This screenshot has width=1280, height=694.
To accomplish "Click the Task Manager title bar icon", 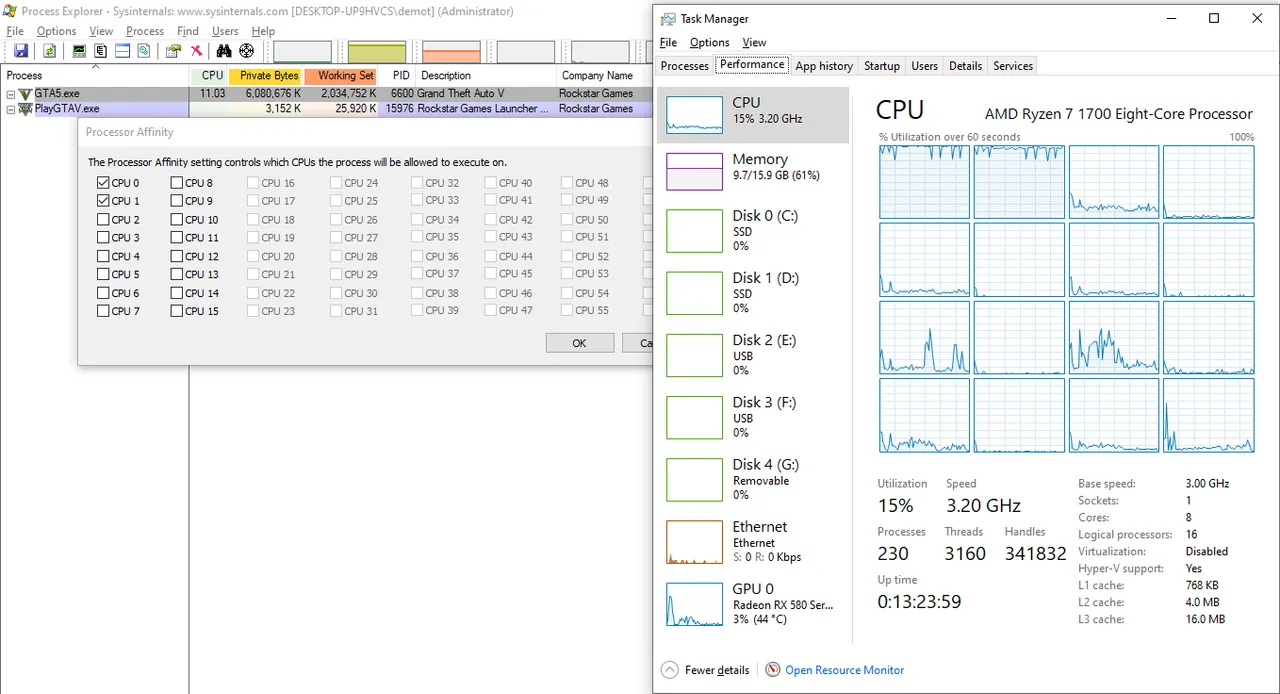I will (669, 19).
